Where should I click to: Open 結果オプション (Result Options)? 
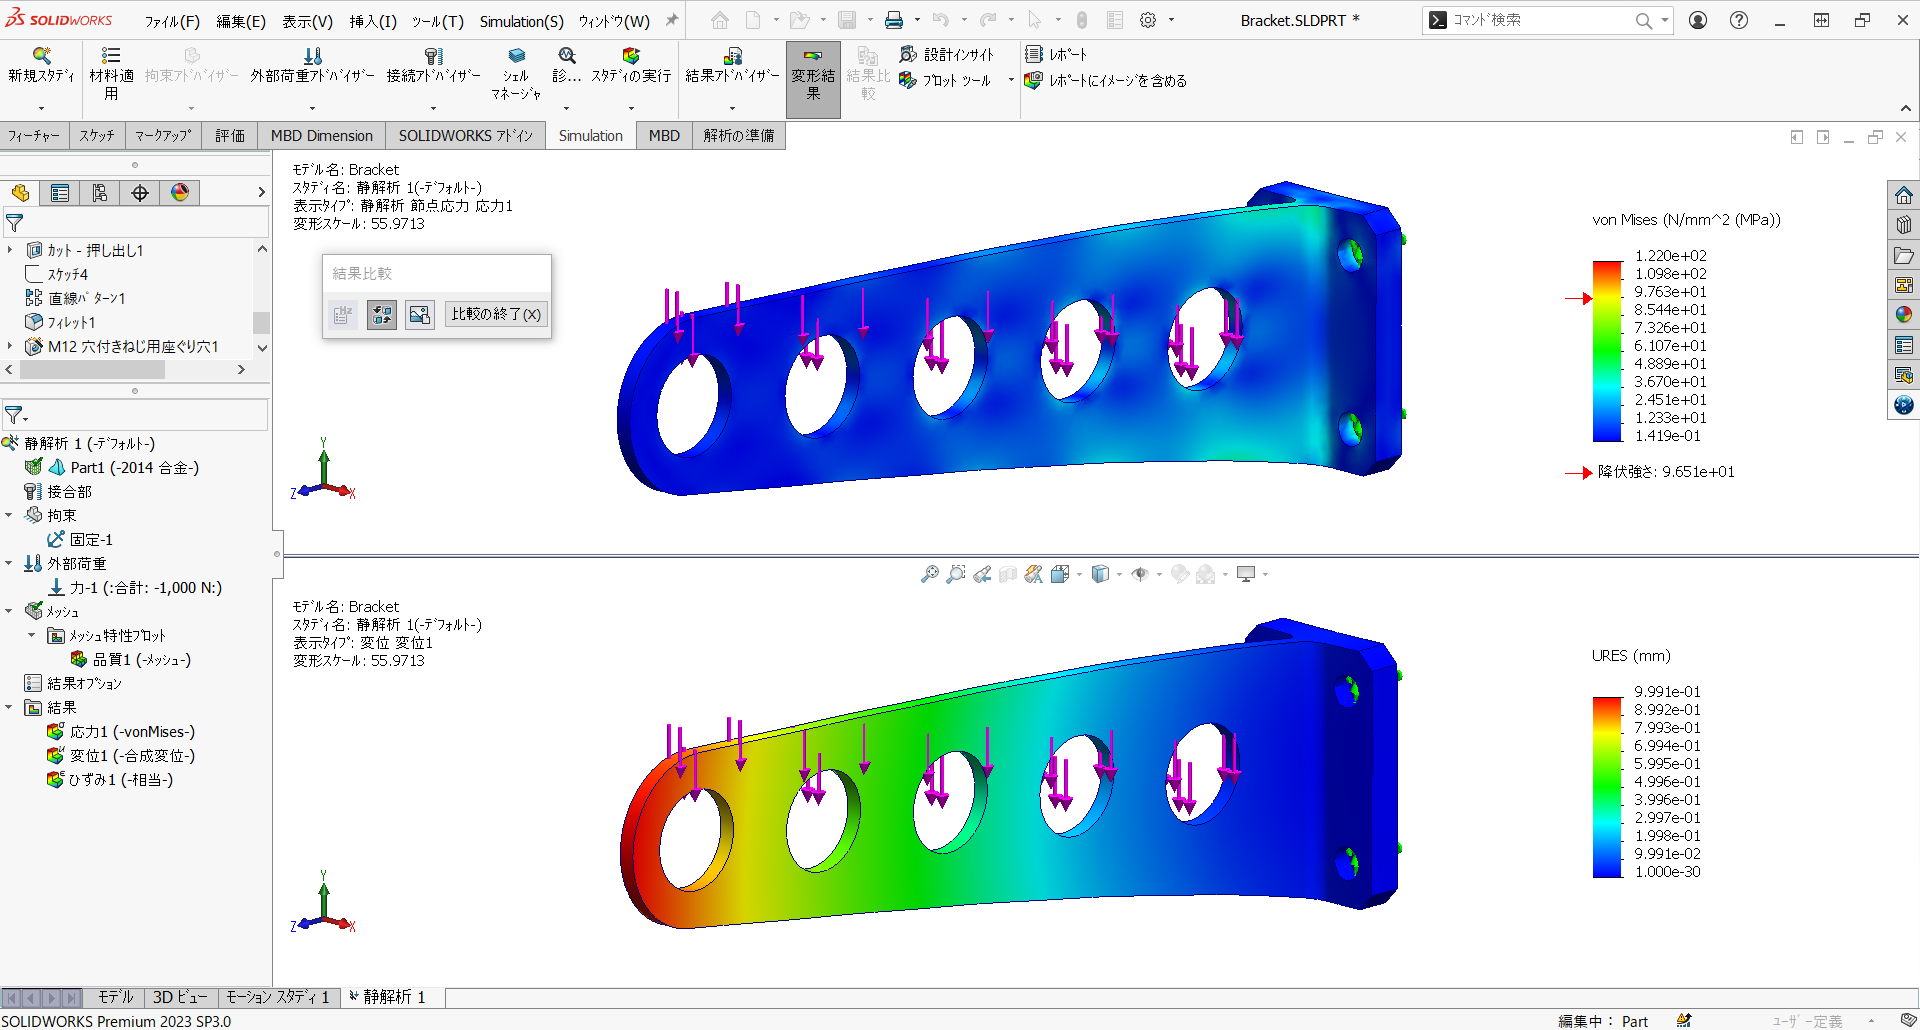[73, 683]
